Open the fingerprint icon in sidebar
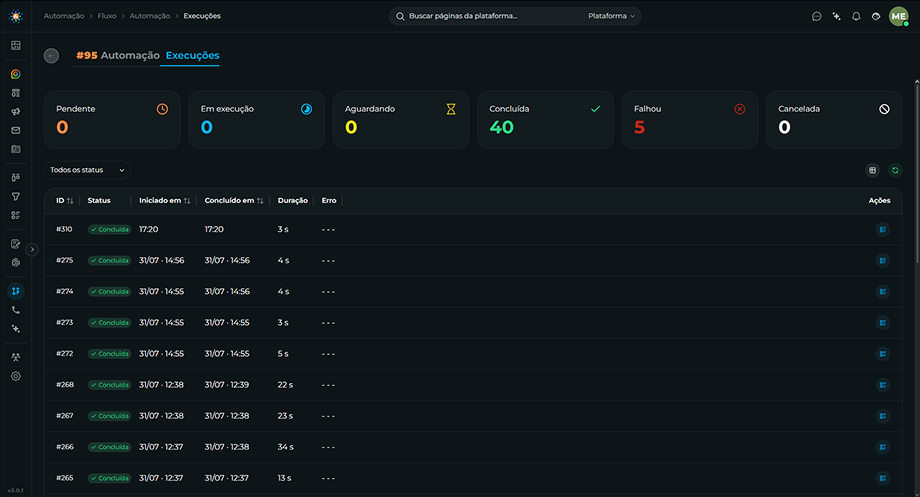 tap(16, 262)
